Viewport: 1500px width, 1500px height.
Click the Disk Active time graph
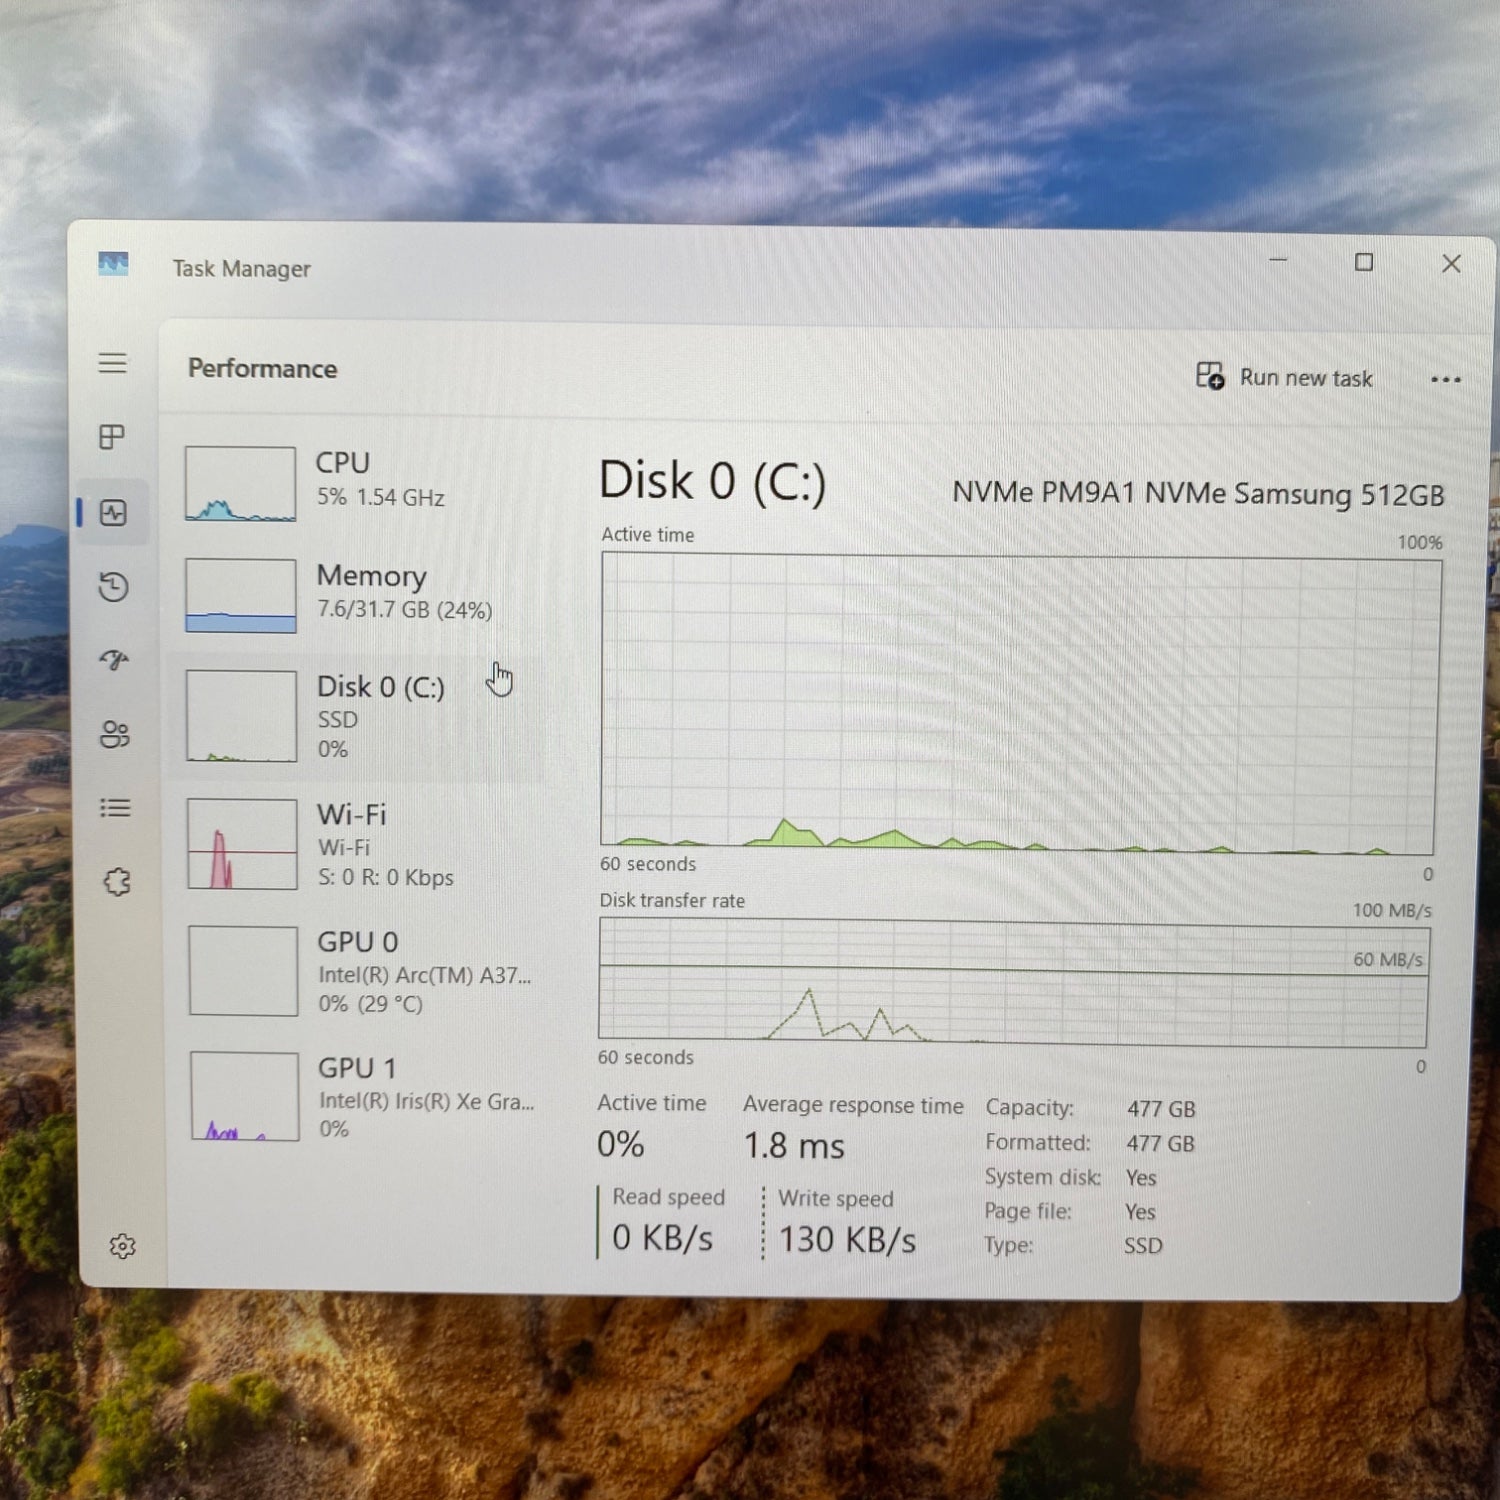[x=1018, y=703]
